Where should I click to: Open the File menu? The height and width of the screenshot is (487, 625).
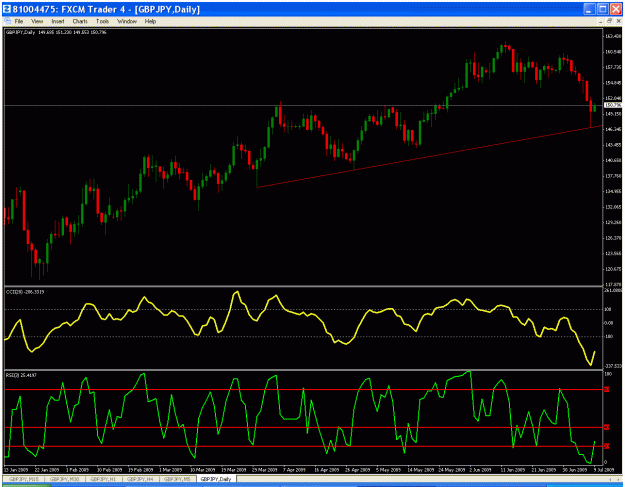[18, 21]
